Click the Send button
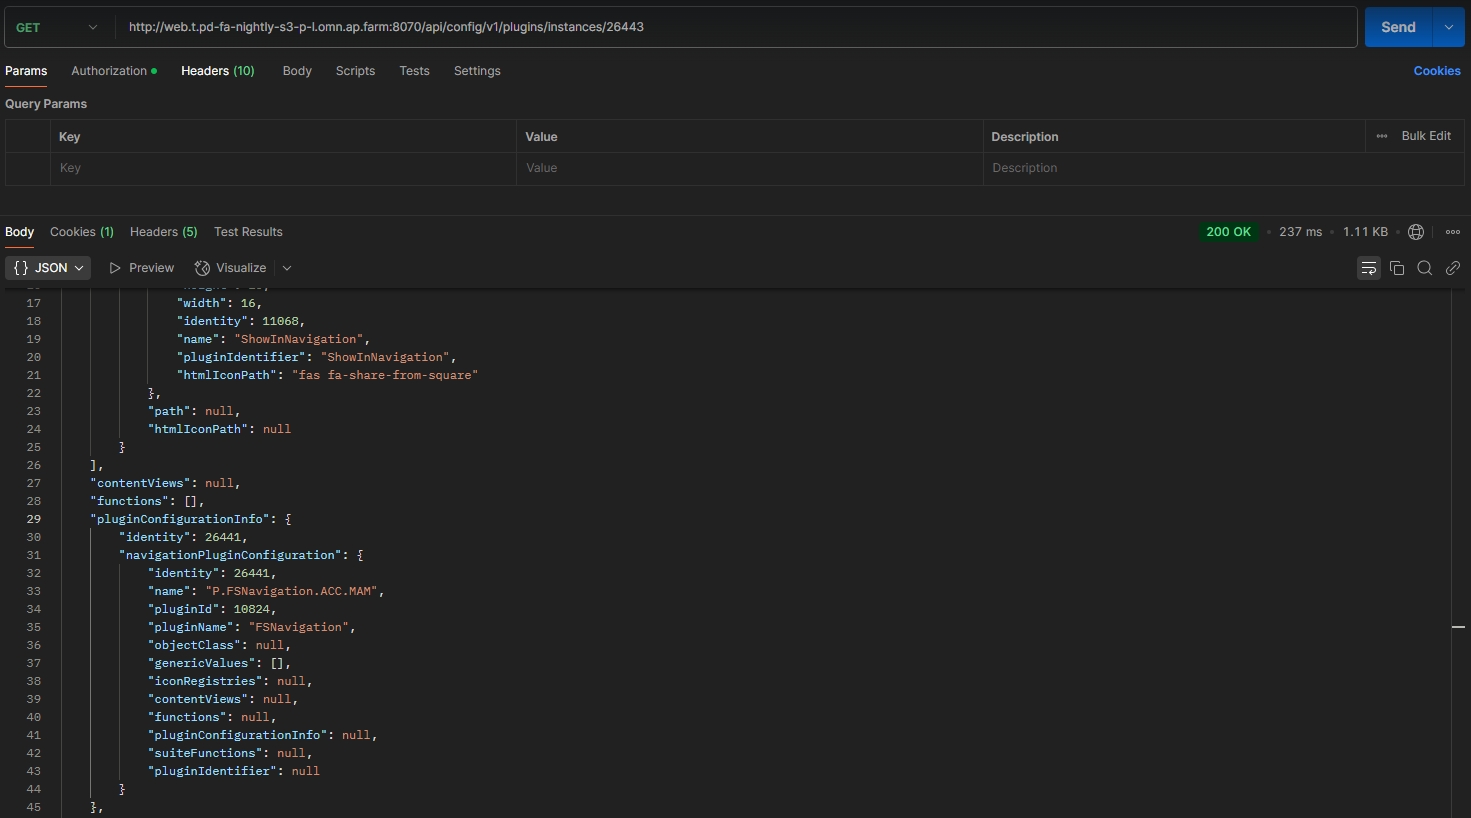Image resolution: width=1471 pixels, height=818 pixels. [x=1398, y=28]
